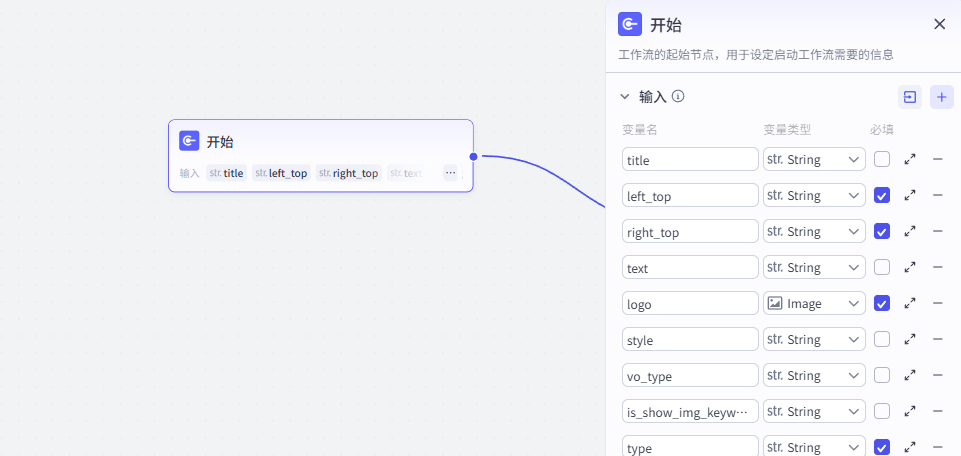Click the start node output connector dot

[x=474, y=156]
